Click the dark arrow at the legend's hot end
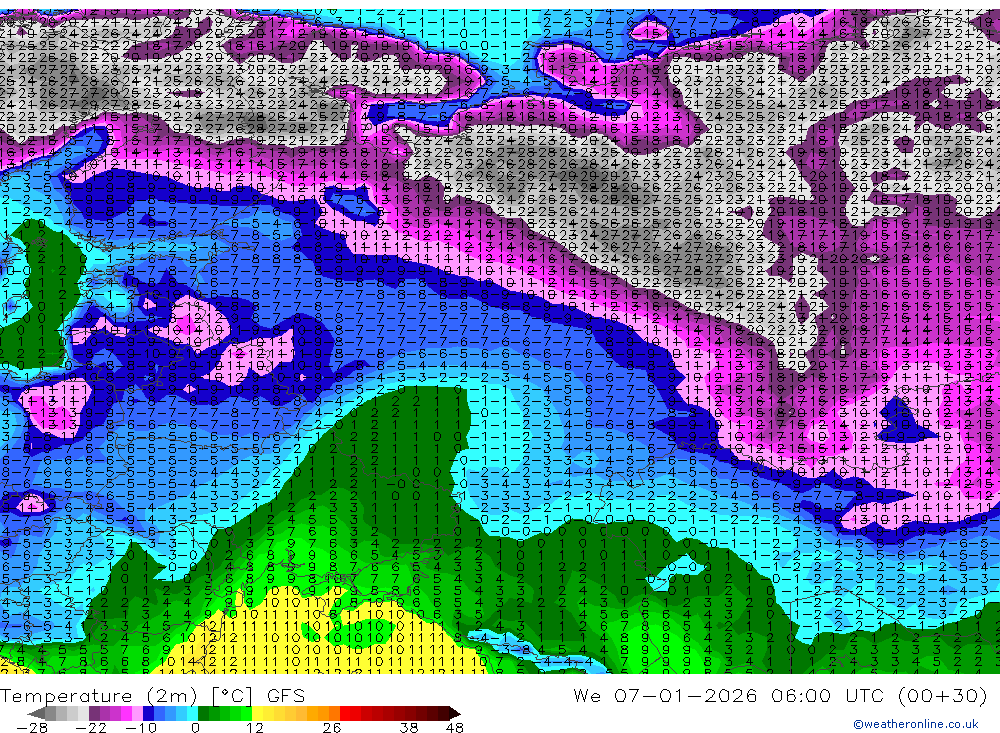Viewport: 1000px width, 733px height. tap(455, 714)
